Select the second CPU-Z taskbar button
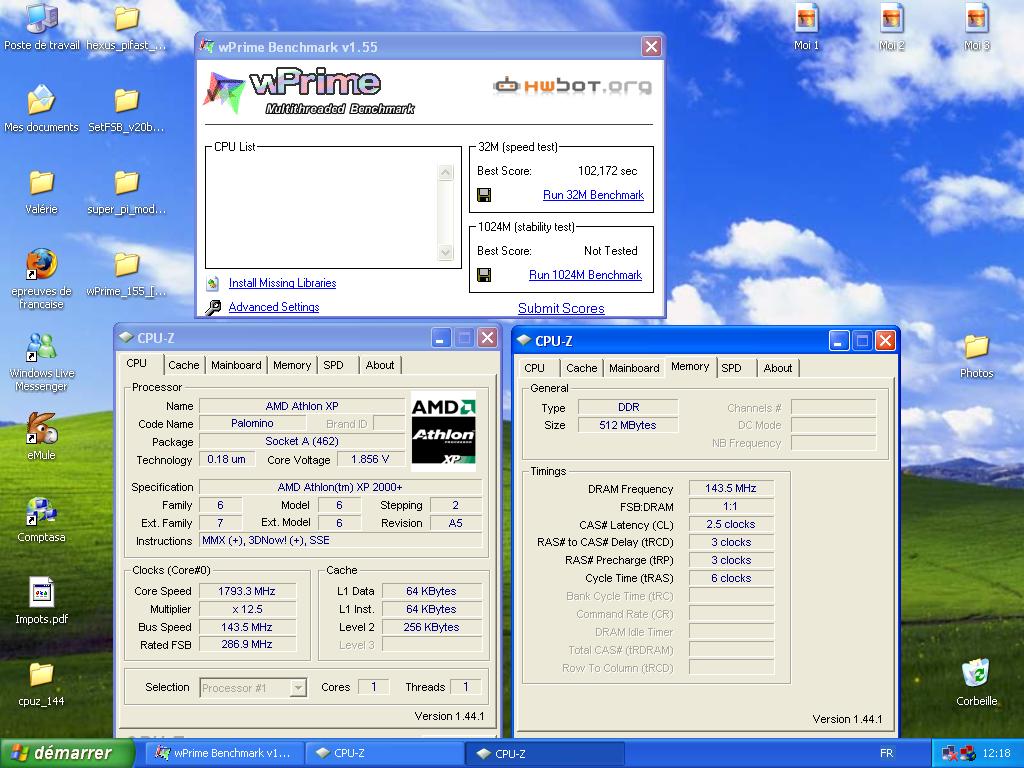The width and height of the screenshot is (1024, 768). 545,753
